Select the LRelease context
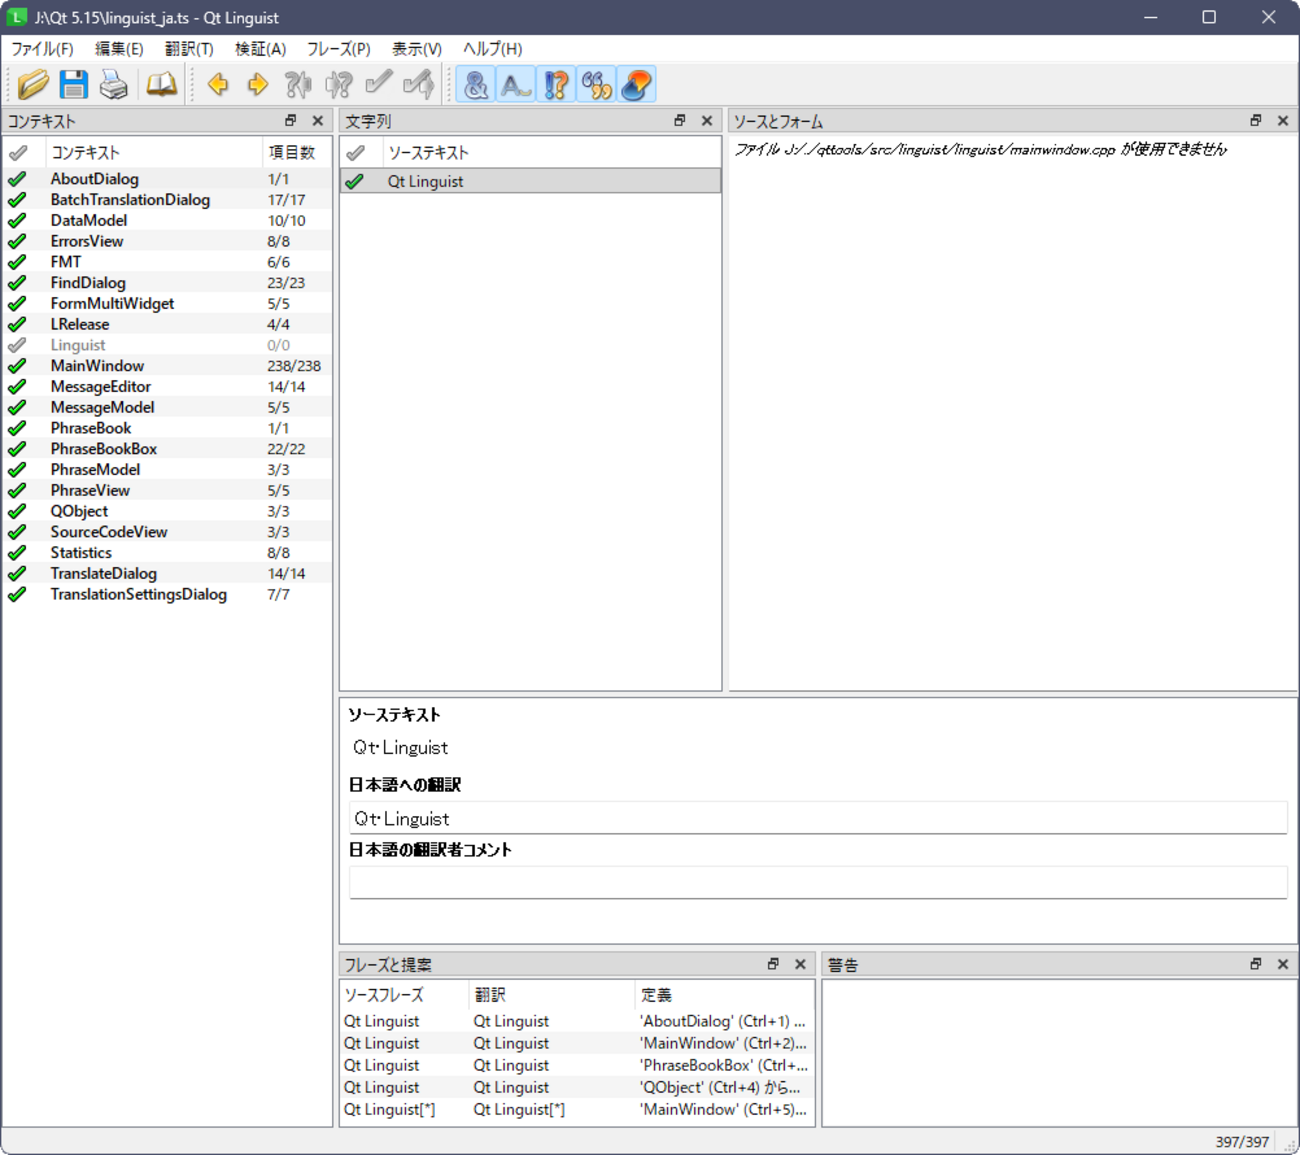Screen dimensions: 1300x1155 pyautogui.click(x=167, y=324)
